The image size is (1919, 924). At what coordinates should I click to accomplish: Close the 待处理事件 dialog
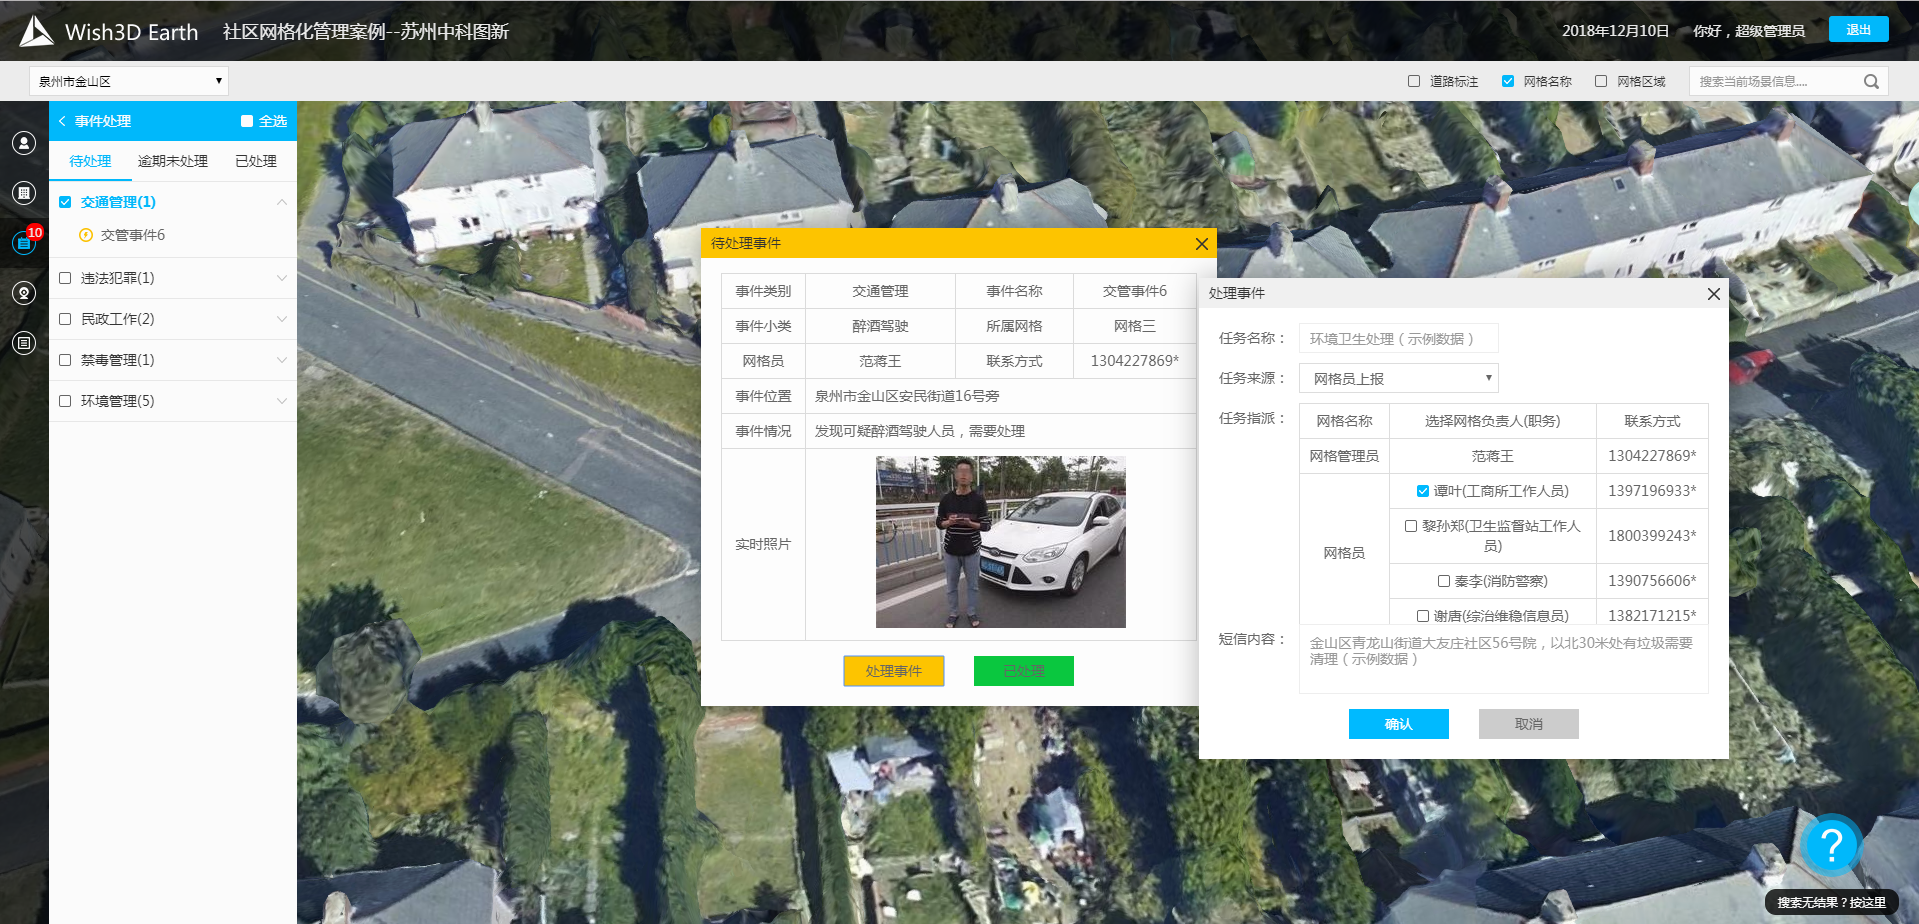click(x=1201, y=244)
